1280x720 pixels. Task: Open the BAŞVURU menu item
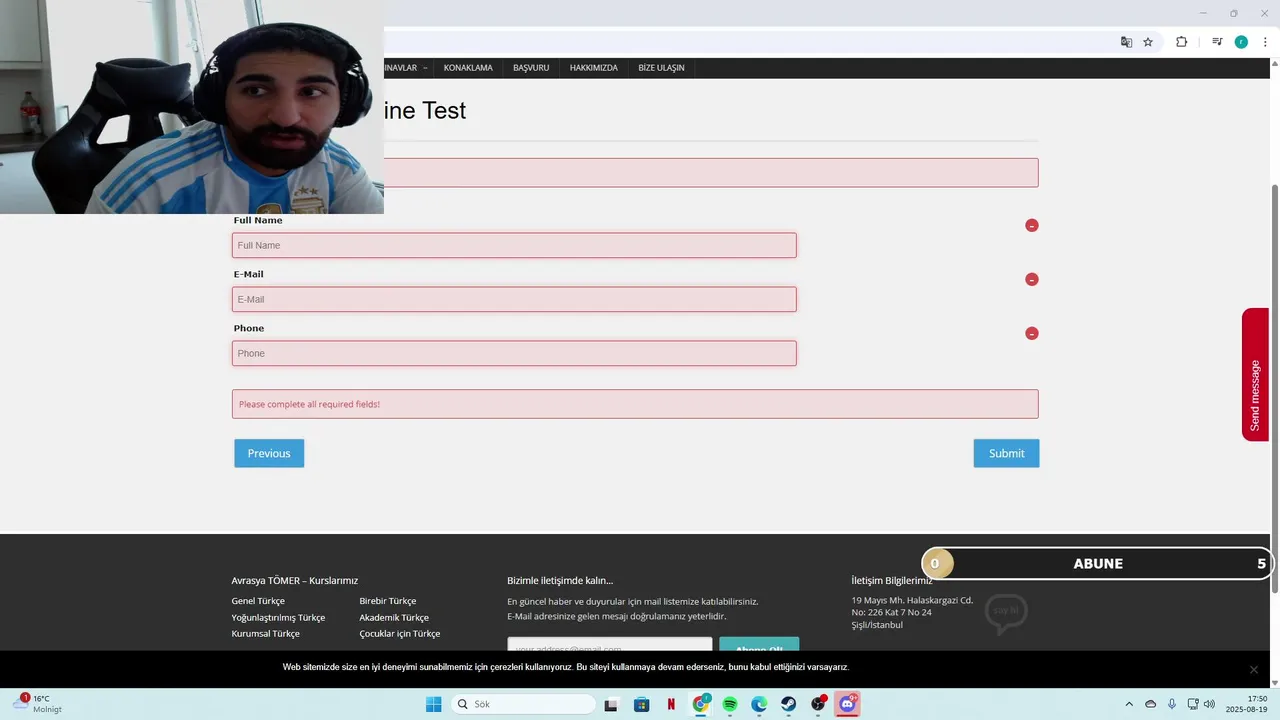pyautogui.click(x=531, y=68)
